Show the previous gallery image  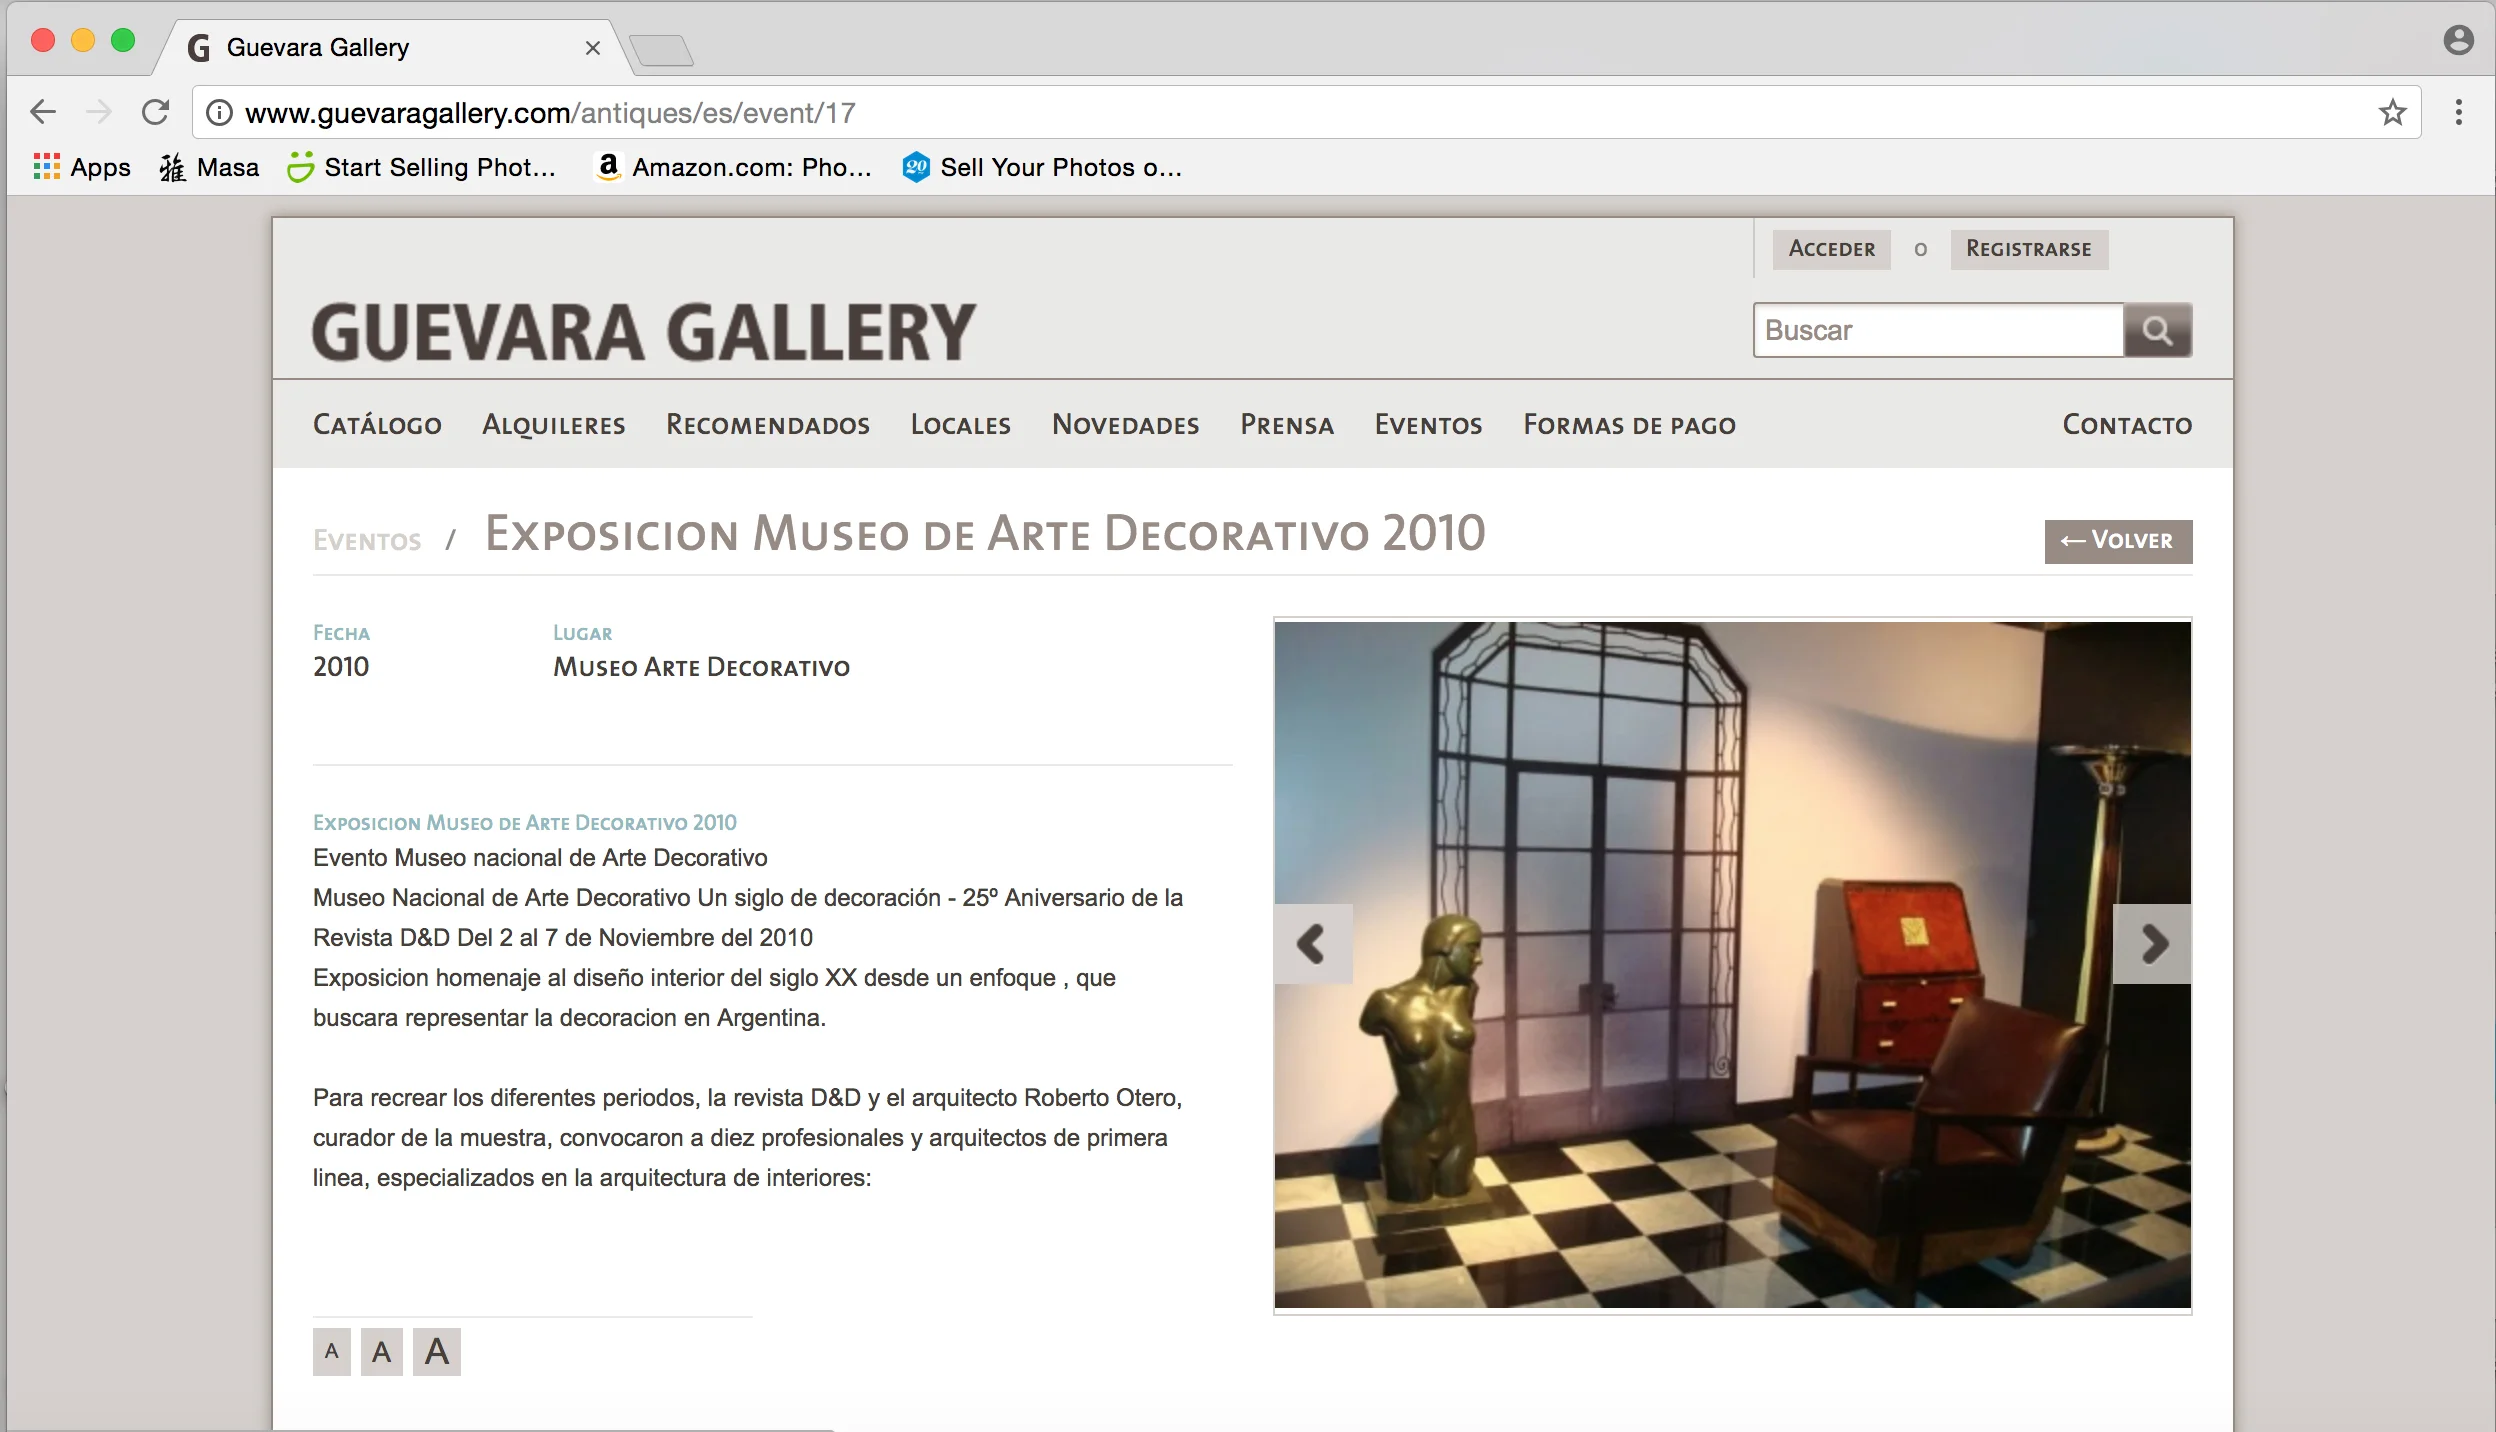coord(1312,944)
